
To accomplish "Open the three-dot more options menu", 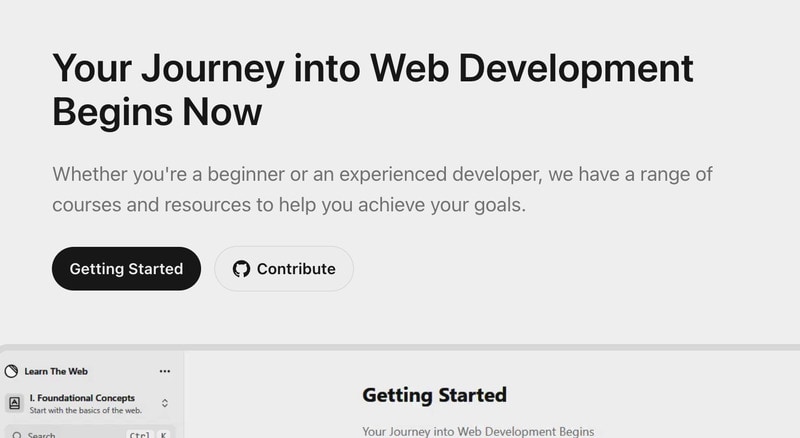I will pyautogui.click(x=165, y=371).
